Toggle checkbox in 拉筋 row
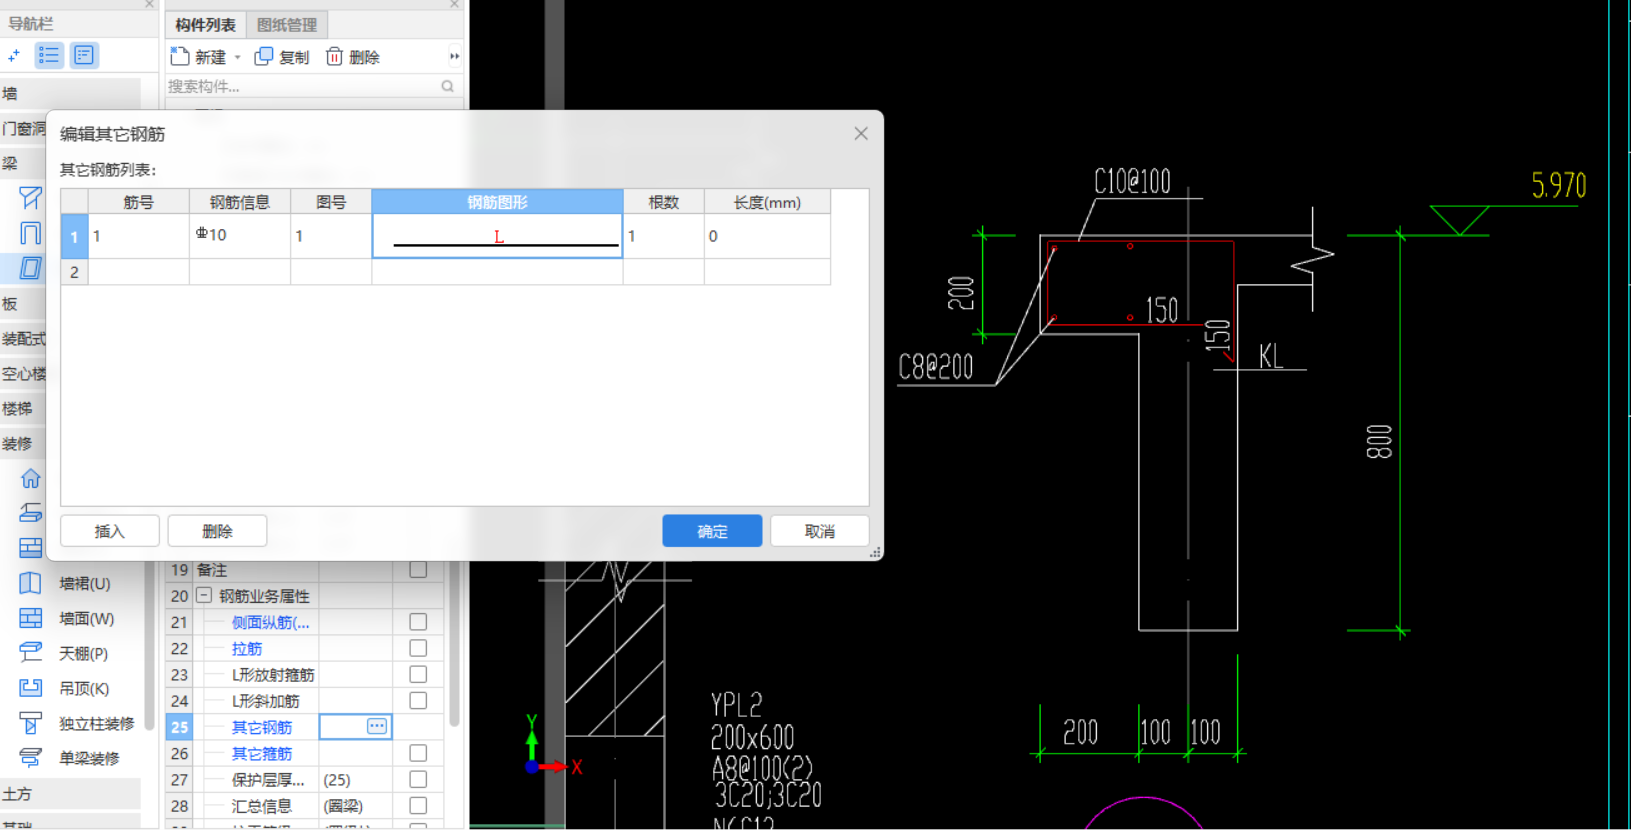Viewport: 1631px width, 830px height. point(418,648)
